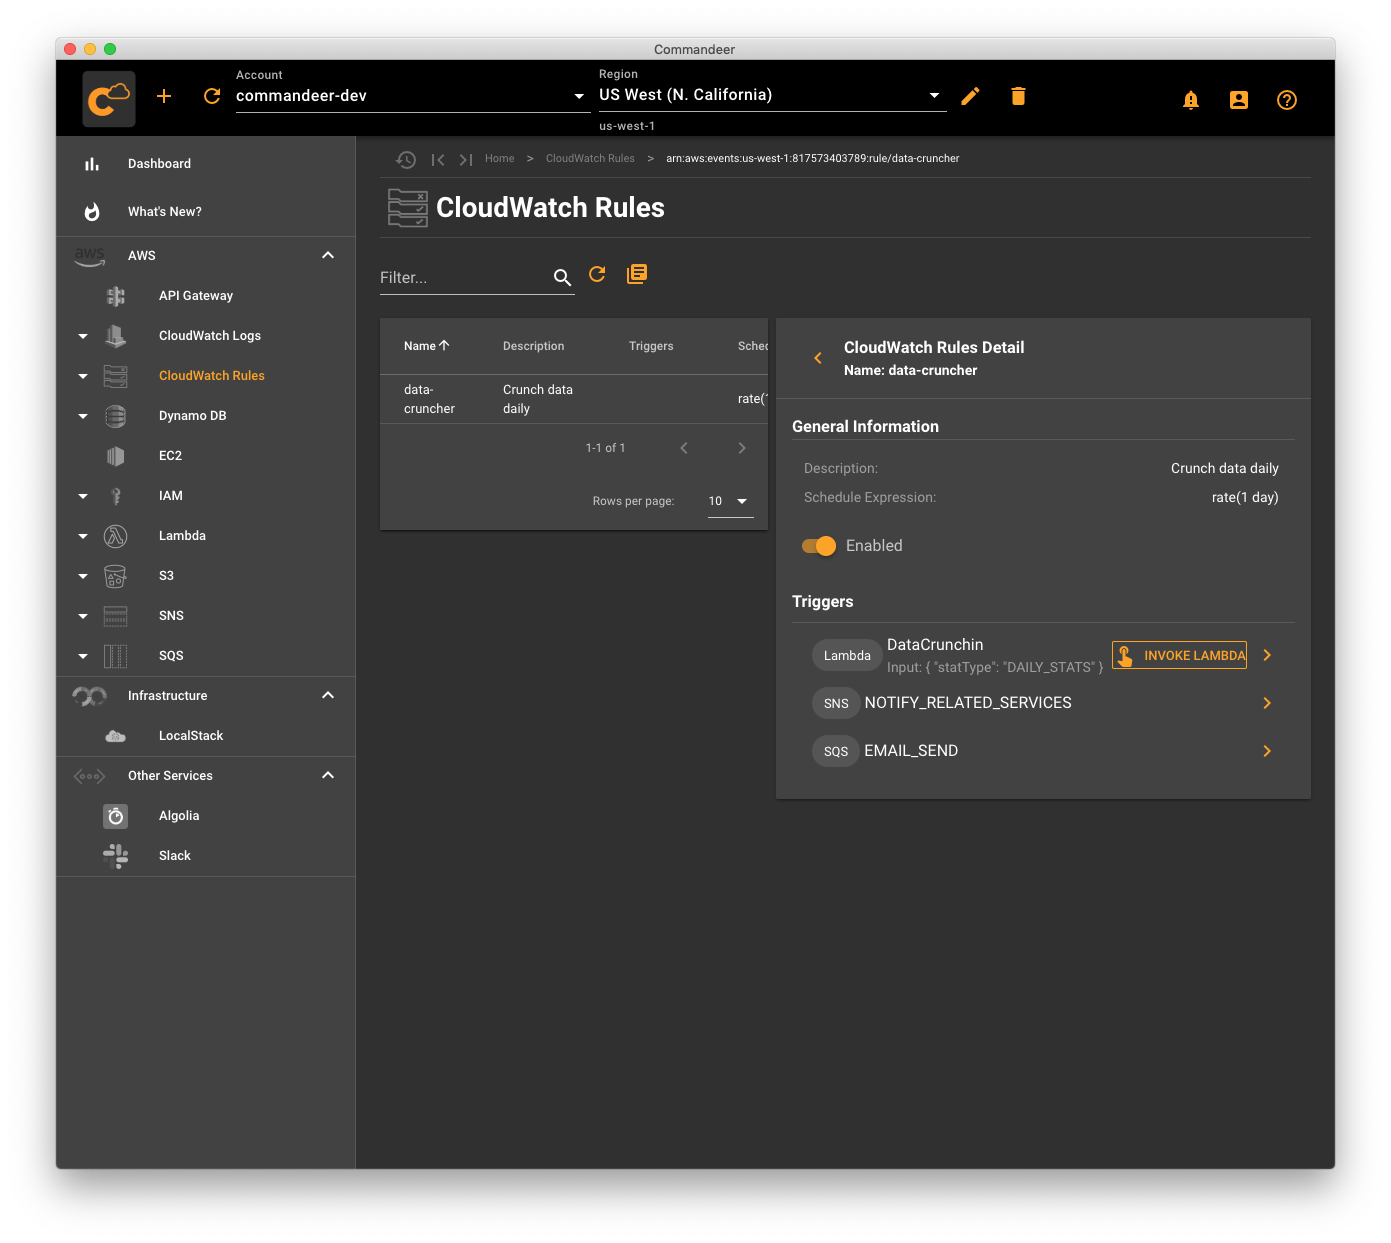Expand the Dynamo DB tree arrow

point(83,416)
